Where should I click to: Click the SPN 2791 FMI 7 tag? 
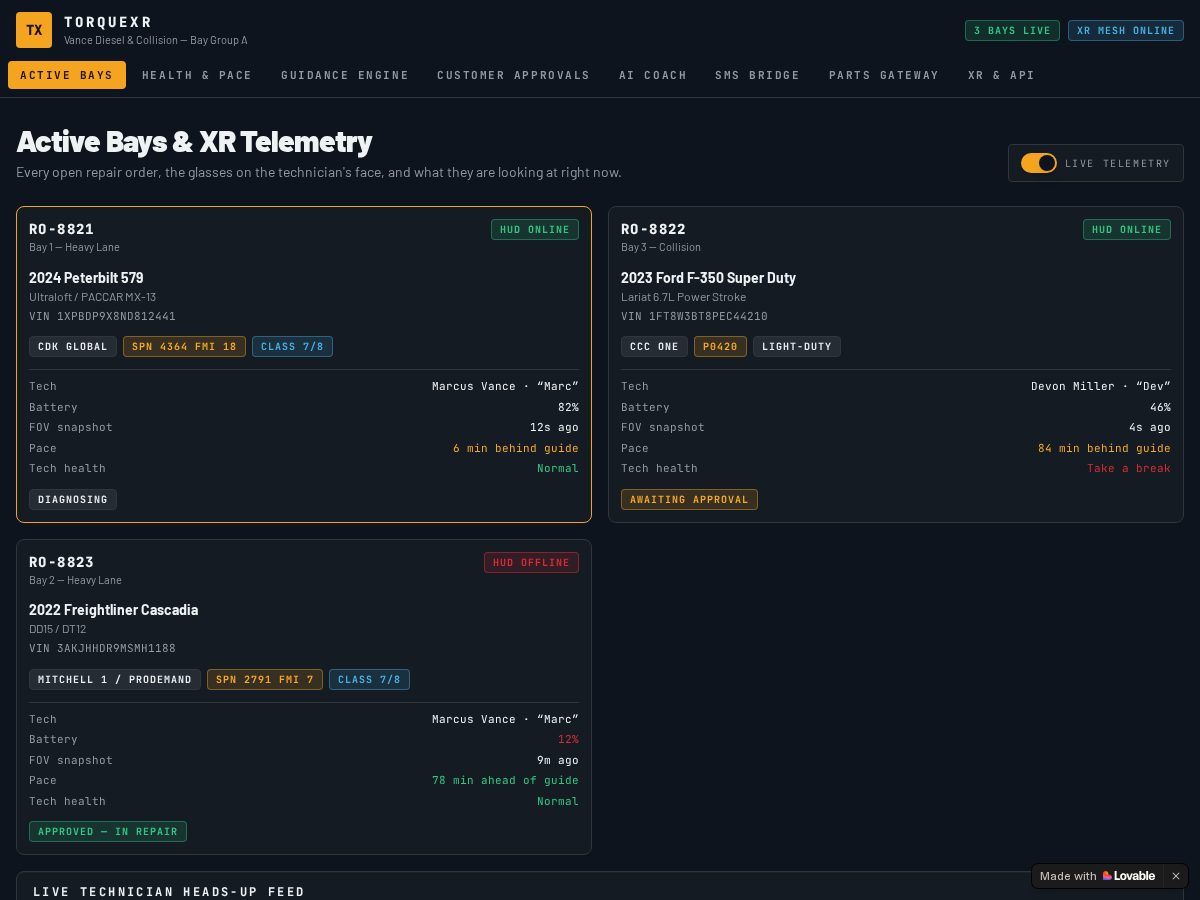coord(265,680)
